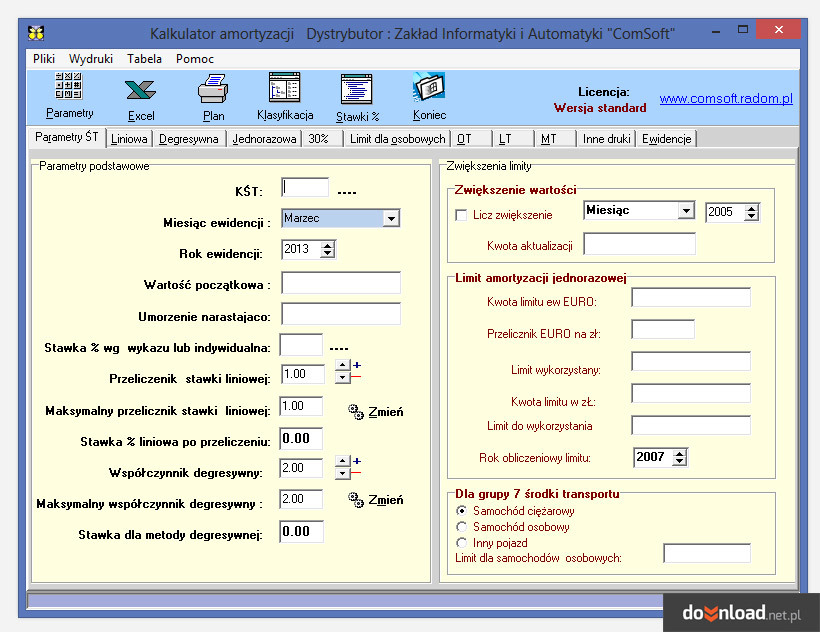Increase Współczynnik degresywny with up arrow

343,461
